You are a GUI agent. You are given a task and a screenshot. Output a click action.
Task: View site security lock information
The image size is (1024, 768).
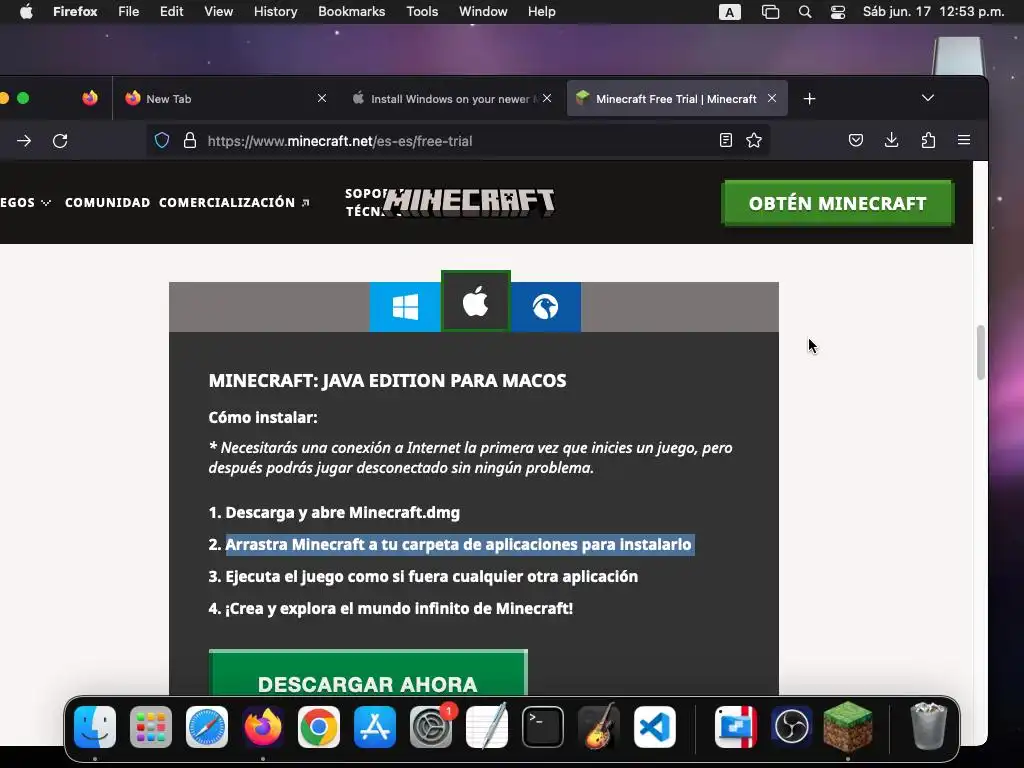click(x=189, y=140)
